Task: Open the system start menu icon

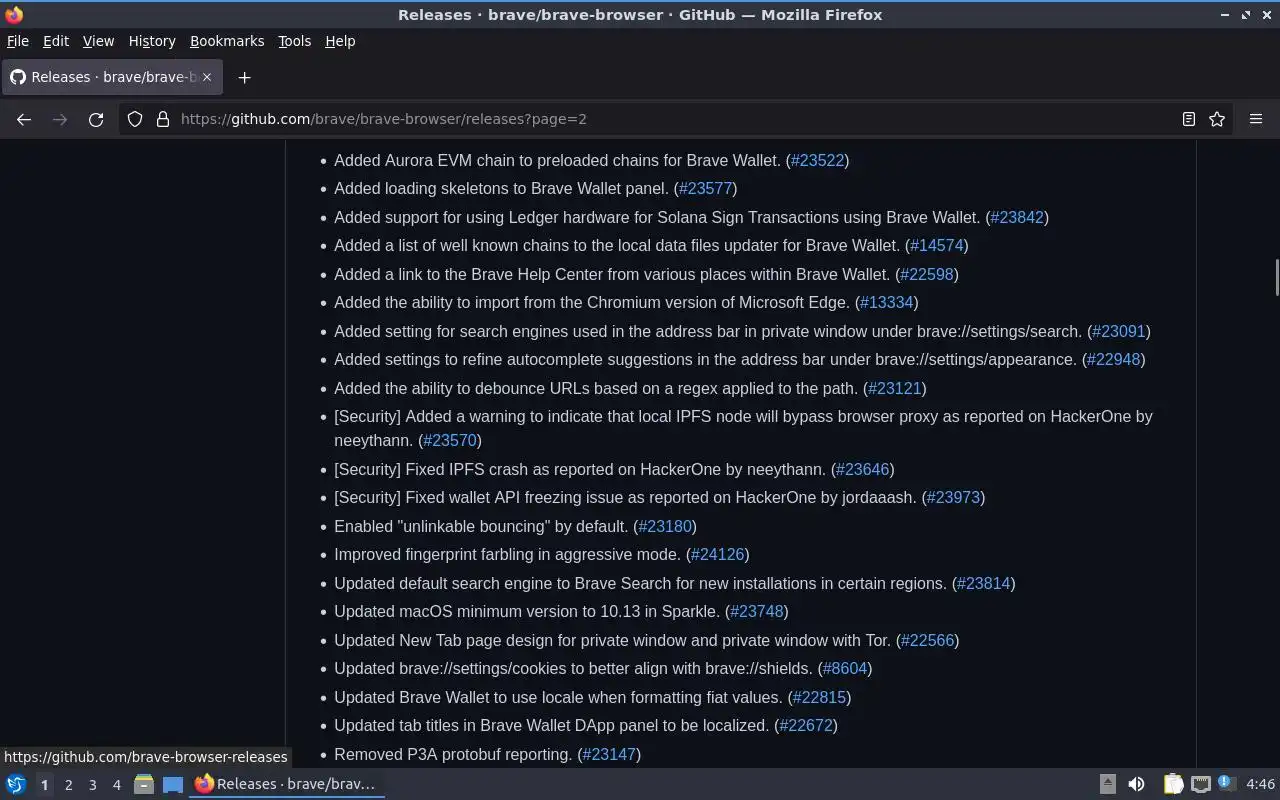Action: (x=15, y=784)
